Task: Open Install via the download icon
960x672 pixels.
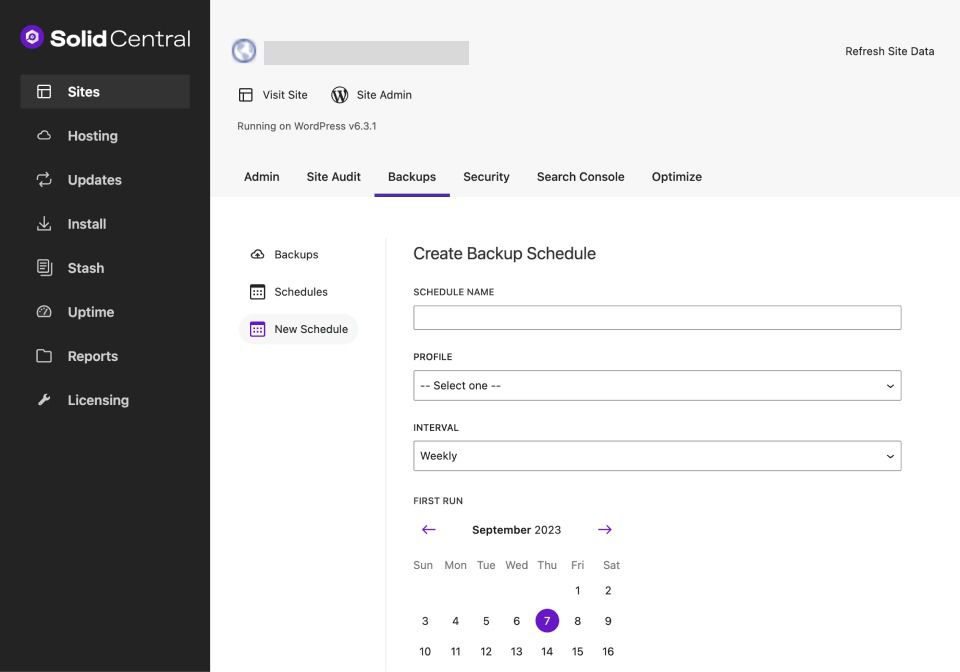Action: [x=44, y=224]
